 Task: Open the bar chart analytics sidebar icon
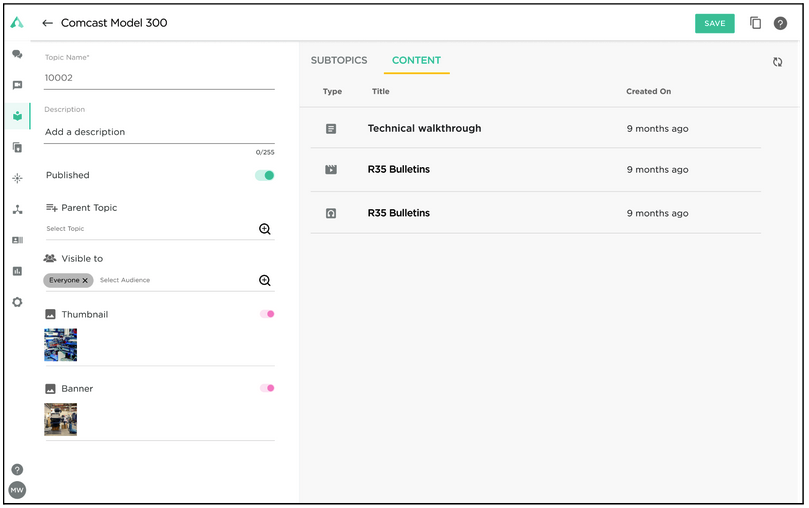coord(18,271)
